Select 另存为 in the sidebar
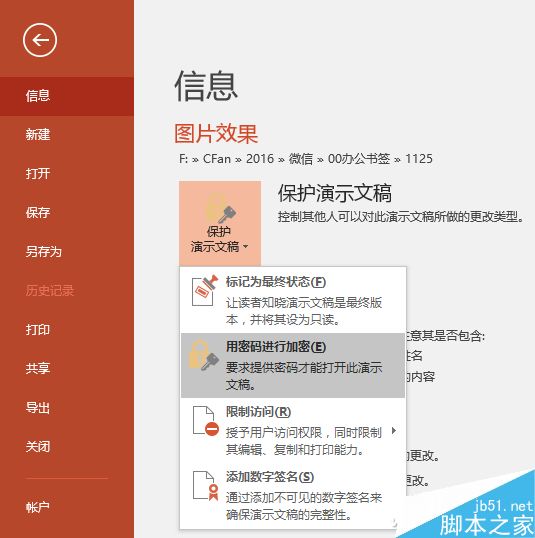The height and width of the screenshot is (538, 535). 67,252
